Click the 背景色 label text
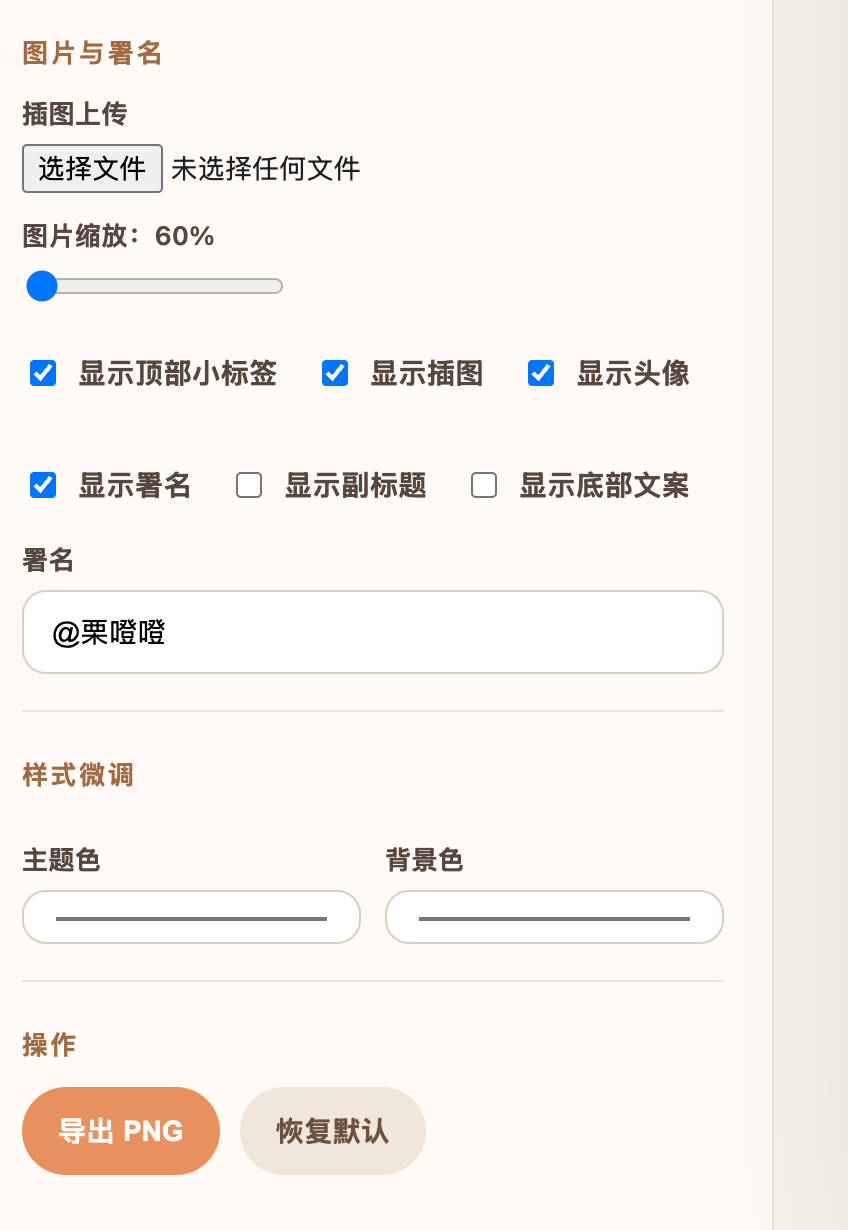The height and width of the screenshot is (1230, 848). [x=424, y=860]
